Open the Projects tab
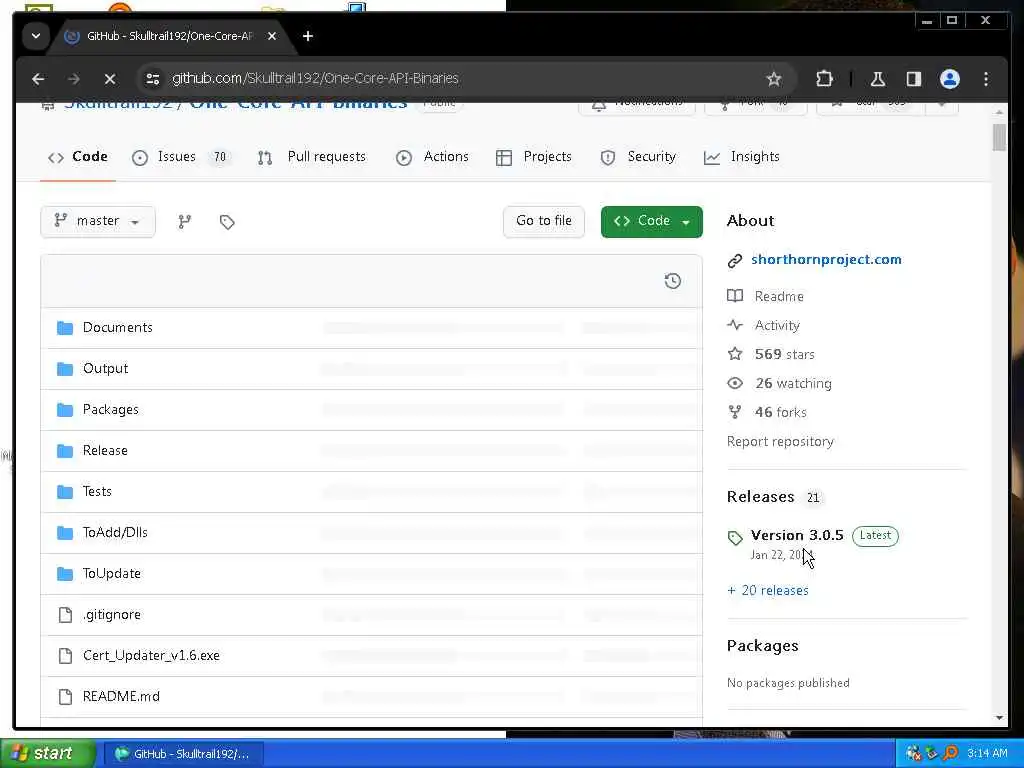1024x768 pixels. pos(534,157)
